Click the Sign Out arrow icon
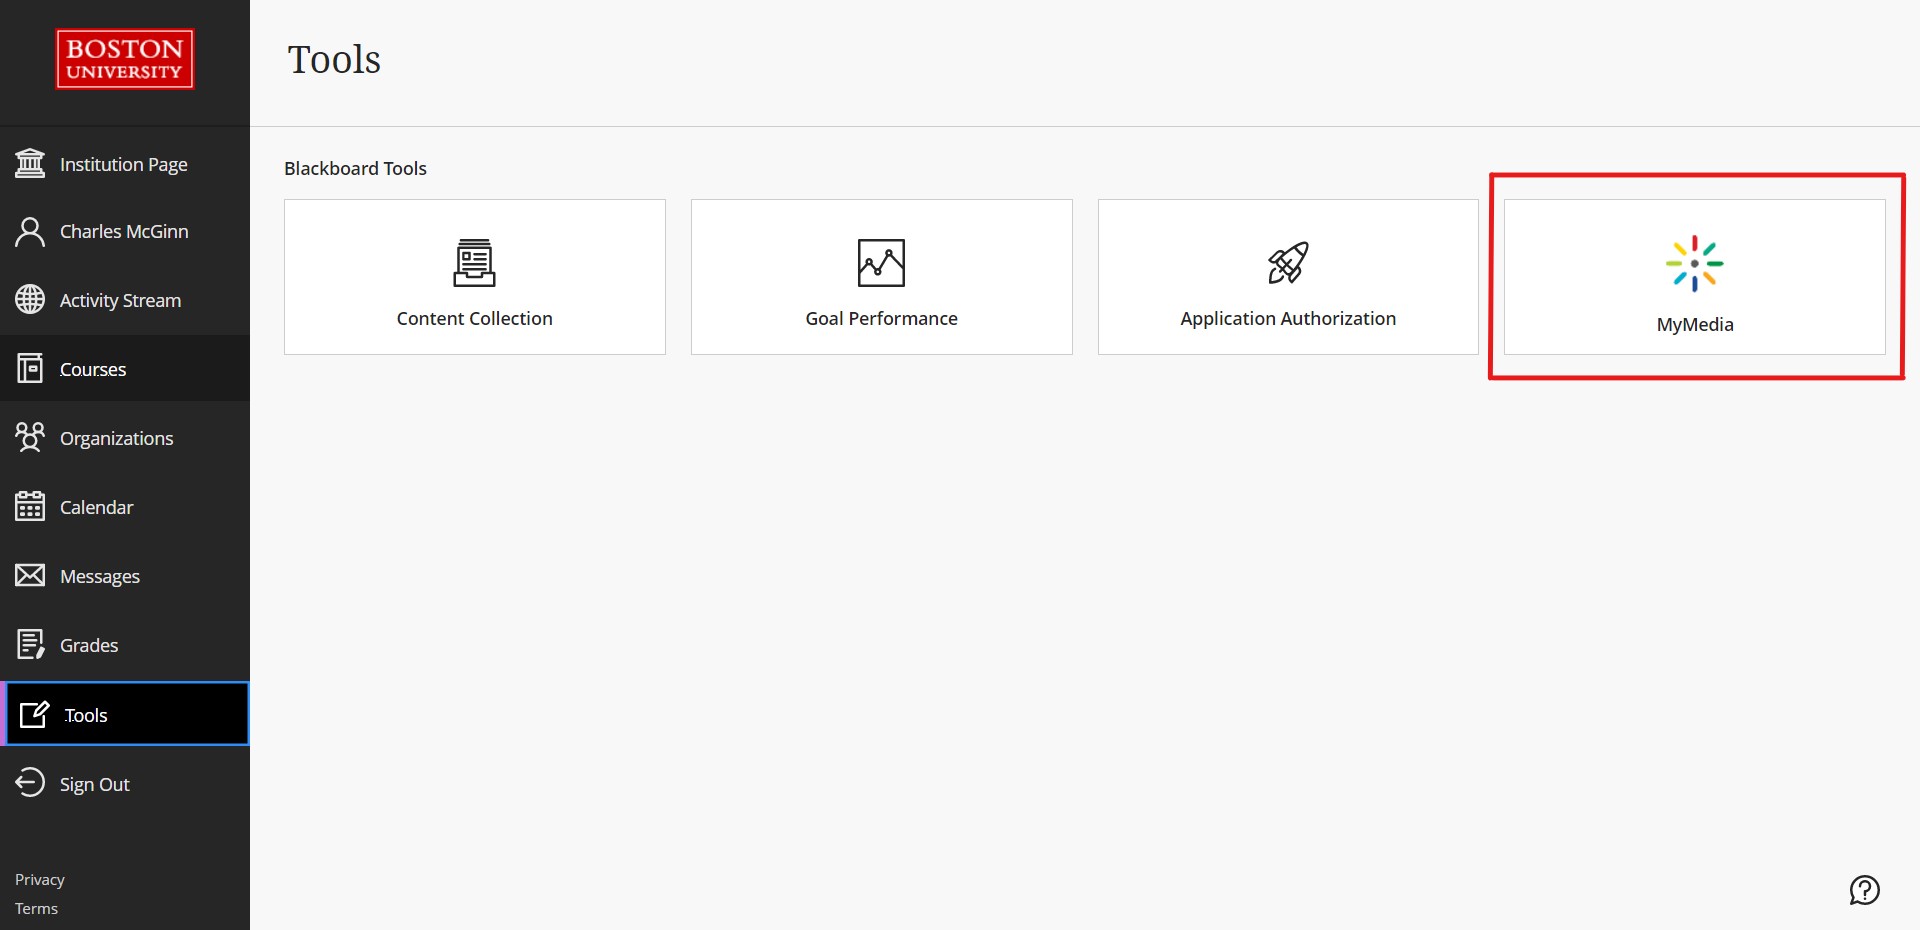This screenshot has width=1920, height=930. coord(30,782)
